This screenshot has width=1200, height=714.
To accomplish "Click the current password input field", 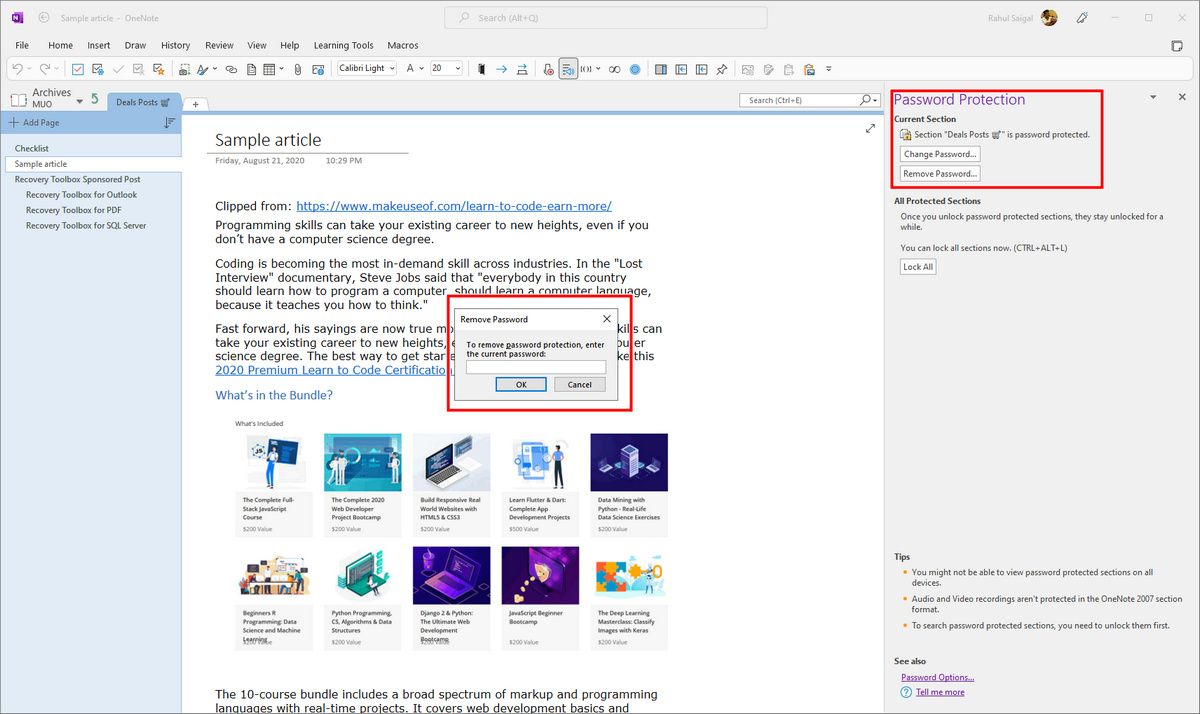I will click(536, 367).
